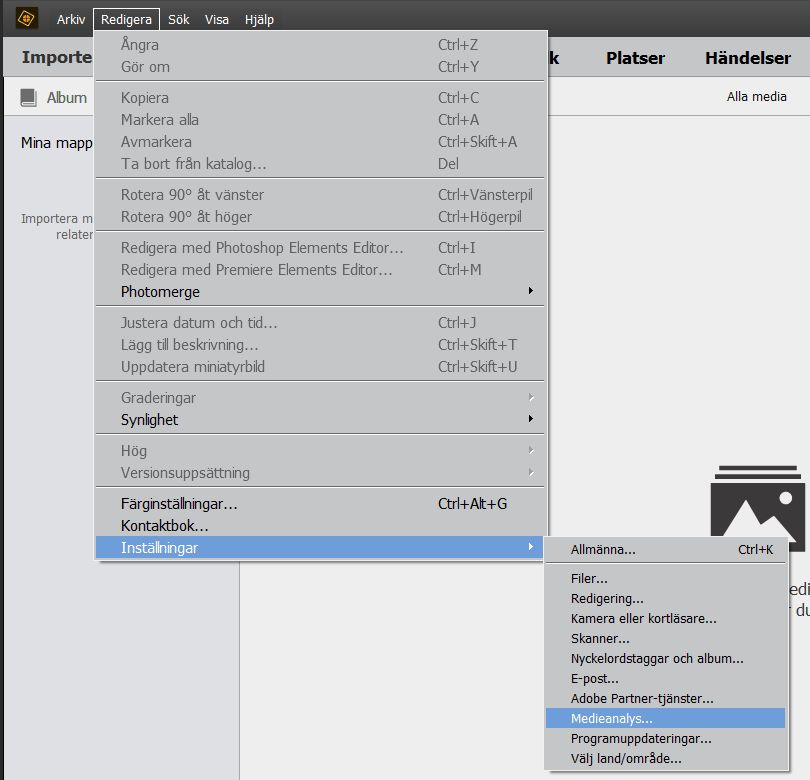
Task: Open Allmänna... preferences
Action: [666, 550]
